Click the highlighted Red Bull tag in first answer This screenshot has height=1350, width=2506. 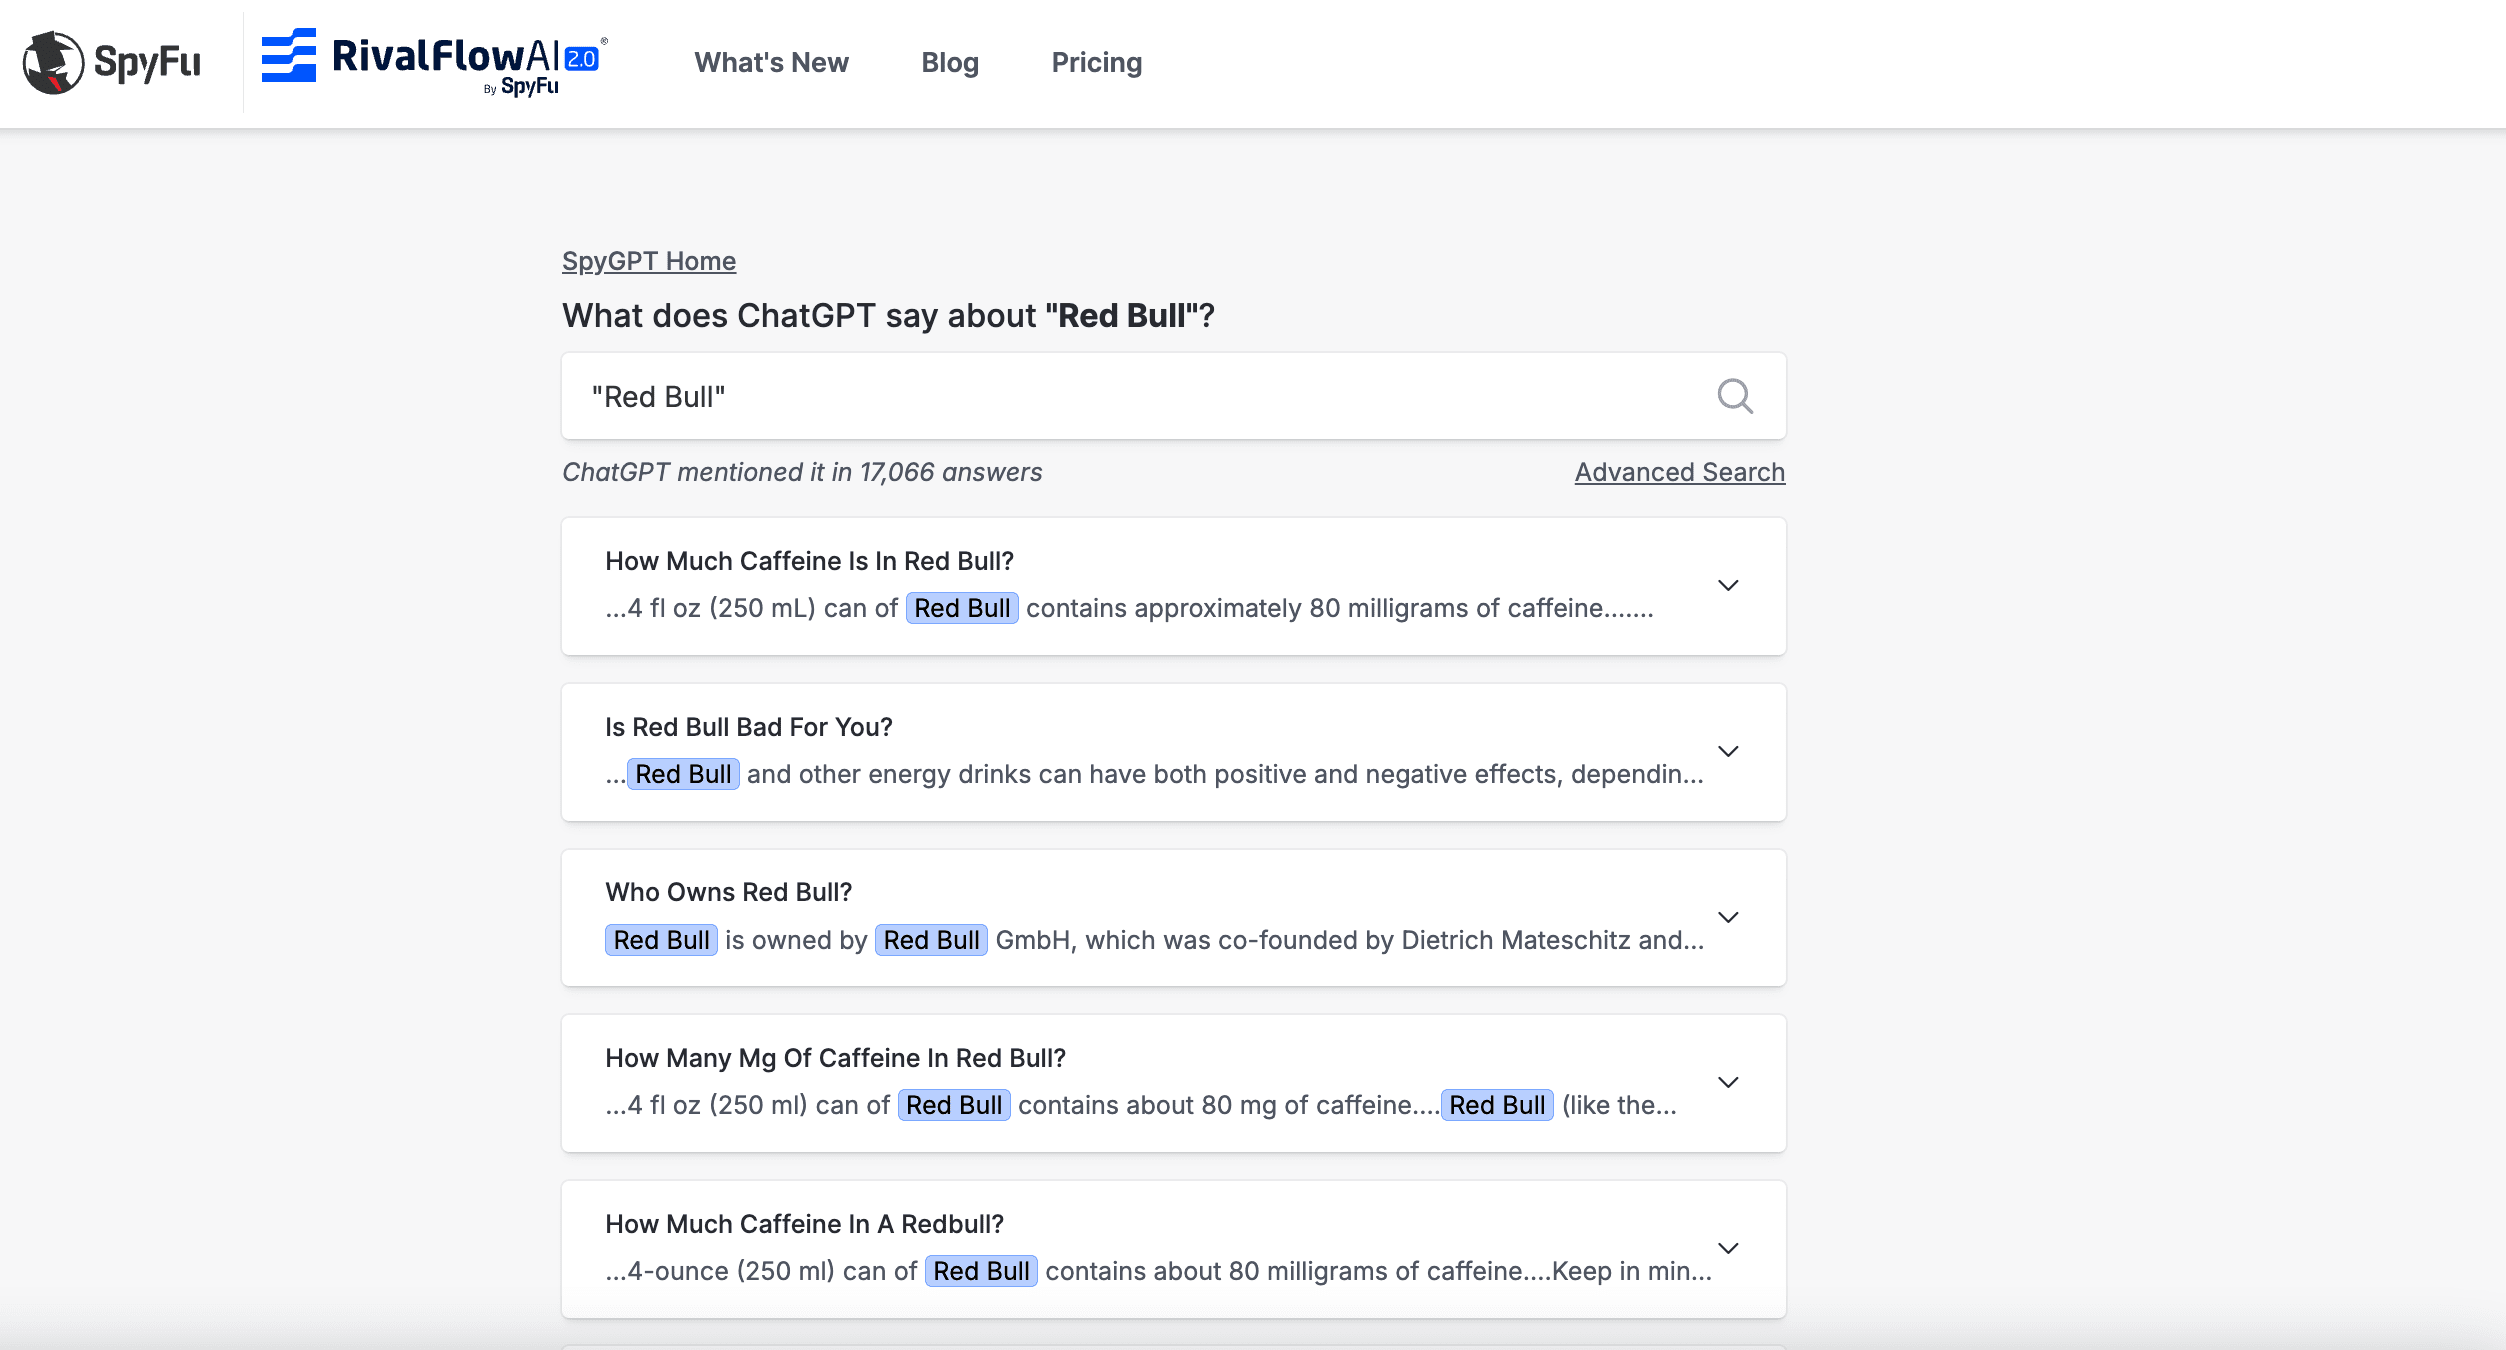[961, 608]
